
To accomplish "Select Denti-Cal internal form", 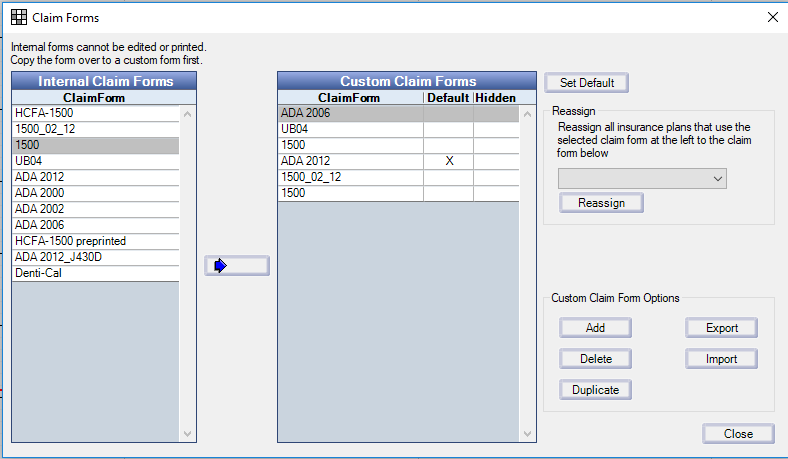I will (95, 273).
